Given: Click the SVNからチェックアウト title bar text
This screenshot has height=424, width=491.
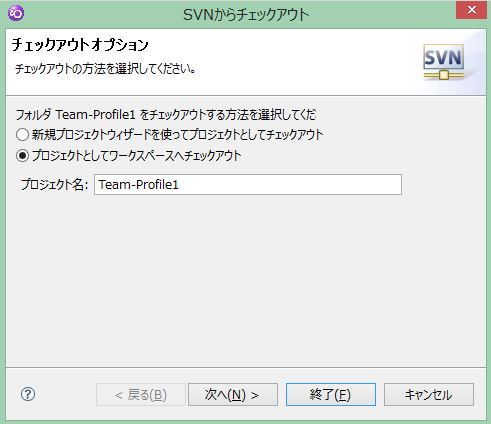Looking at the screenshot, I should 246,15.
